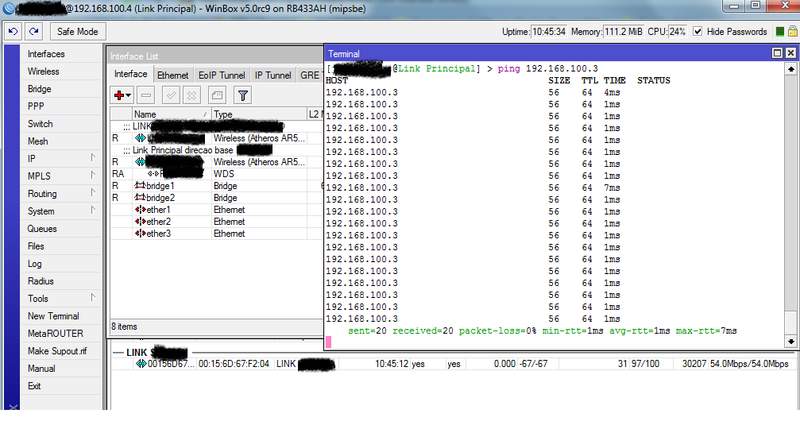800x429 pixels.
Task: Click the Remove minus button
Action: tap(146, 95)
